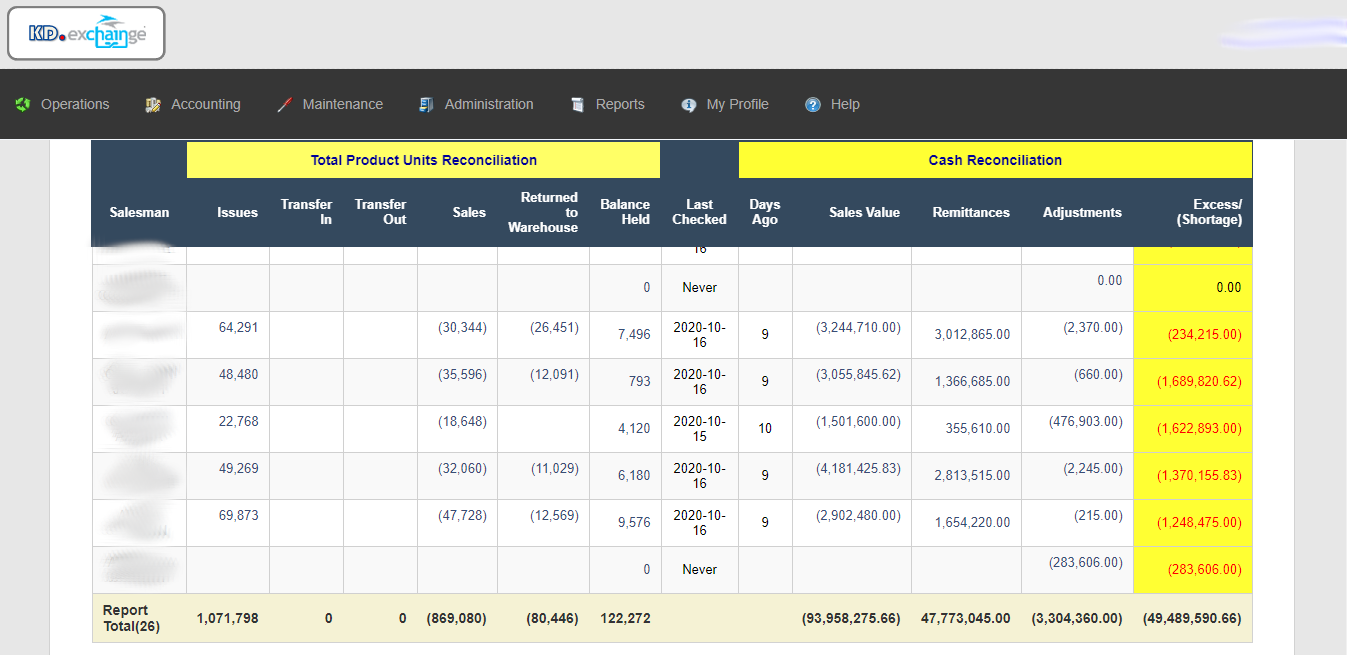Open the Accounting menu
1347x655 pixels.
[205, 104]
